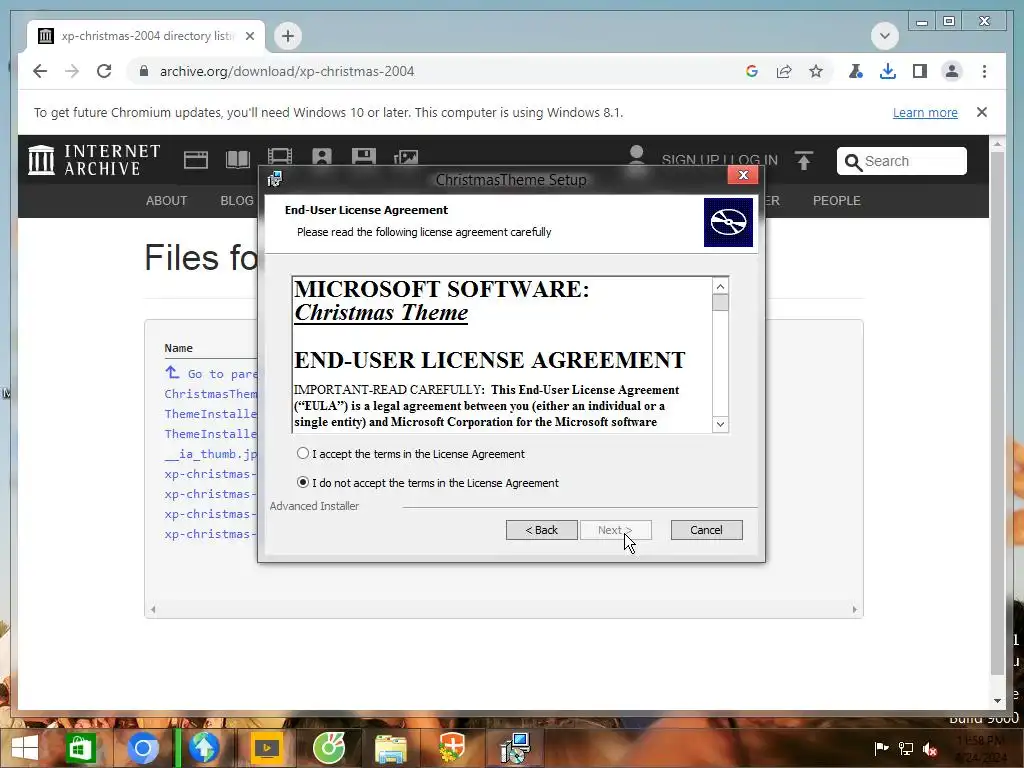Click the license text scroll-down arrow
1024x768 pixels.
720,424
